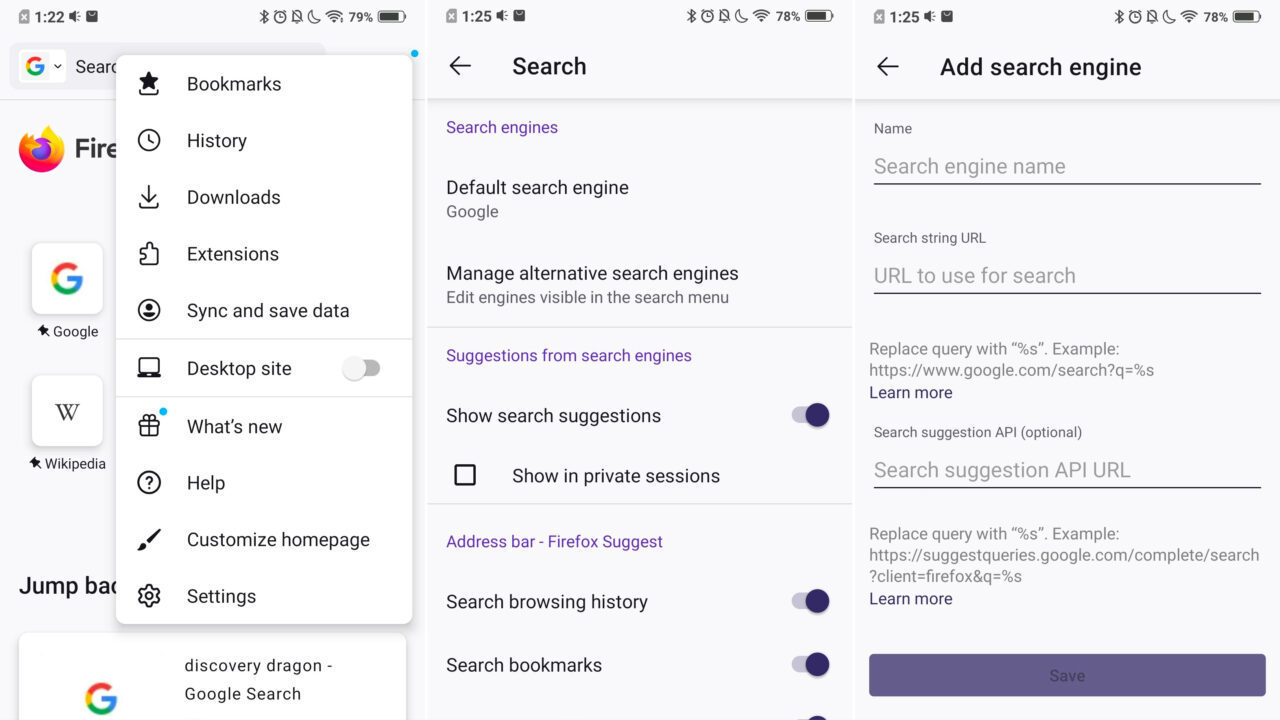
Task: Disable Show search suggestions
Action: pos(808,415)
